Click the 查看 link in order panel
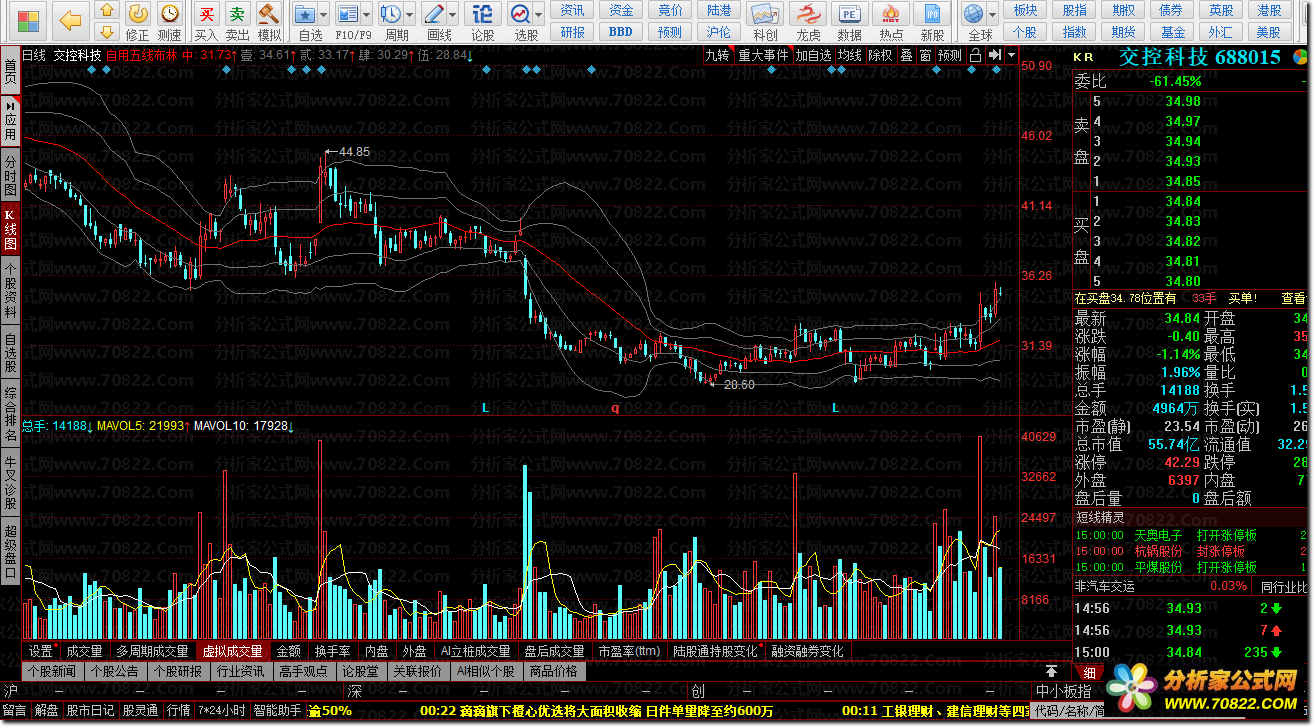1316x728 pixels. [x=1293, y=298]
